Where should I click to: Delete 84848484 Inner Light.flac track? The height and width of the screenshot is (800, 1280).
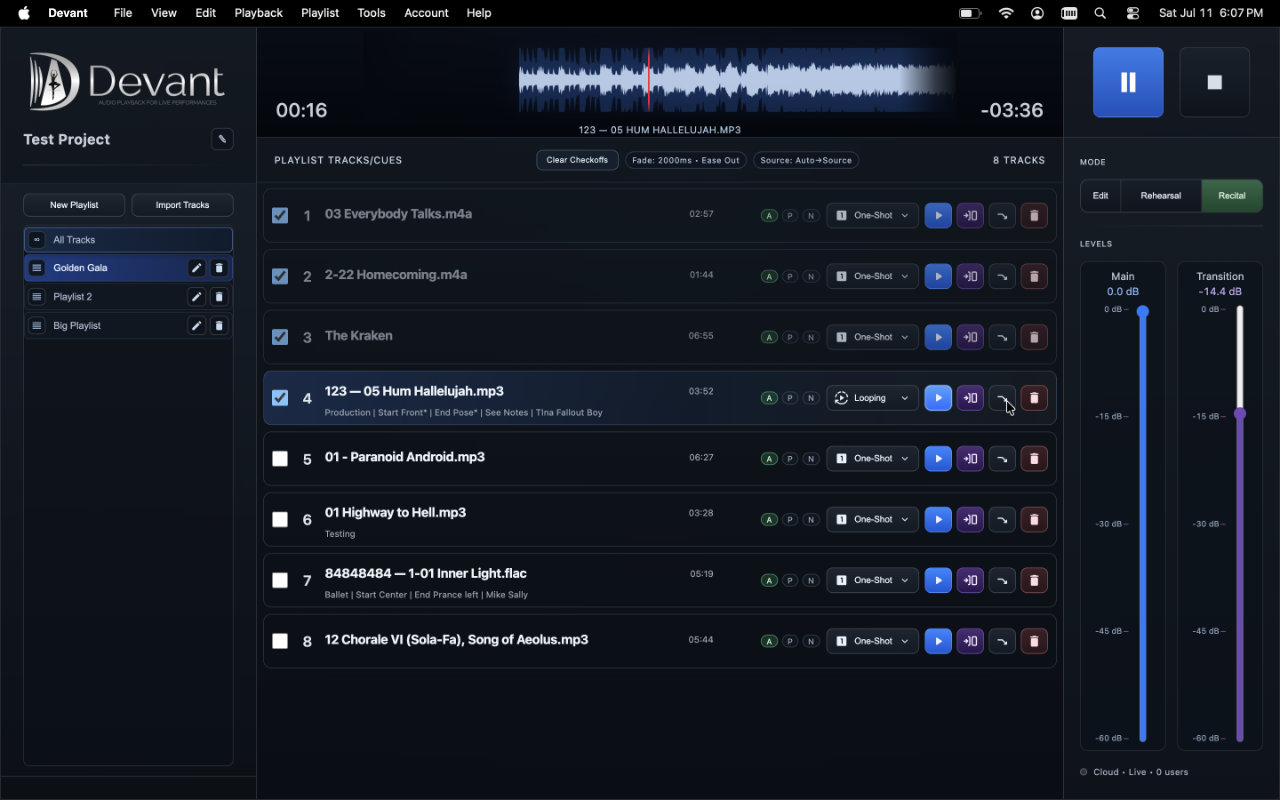point(1034,580)
